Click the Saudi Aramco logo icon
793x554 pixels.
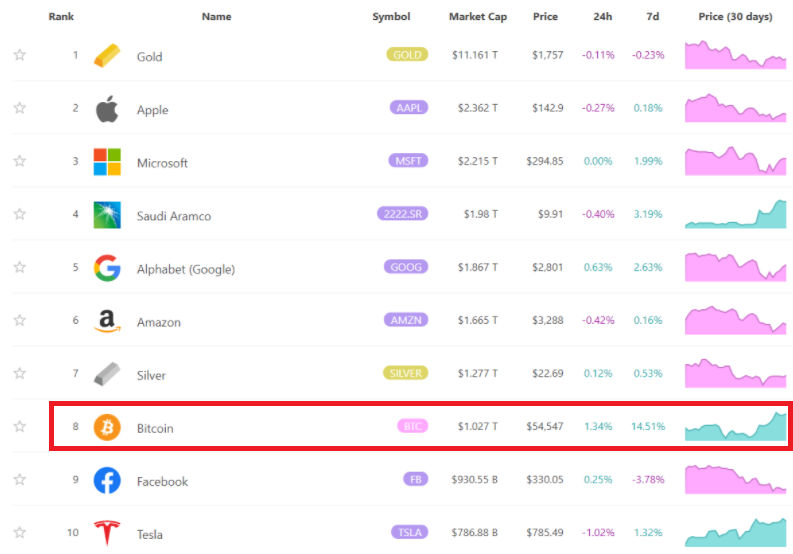107,215
